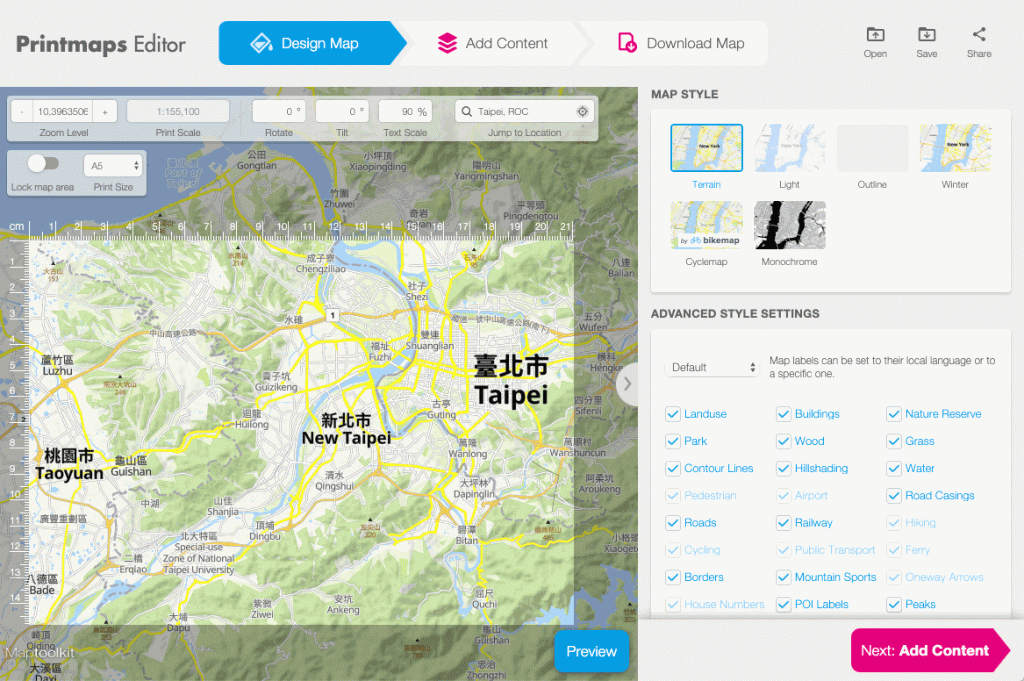Screen dimensions: 1024x681
Task: Click the geolocate crosshair in Jump to Location
Action: pos(584,111)
